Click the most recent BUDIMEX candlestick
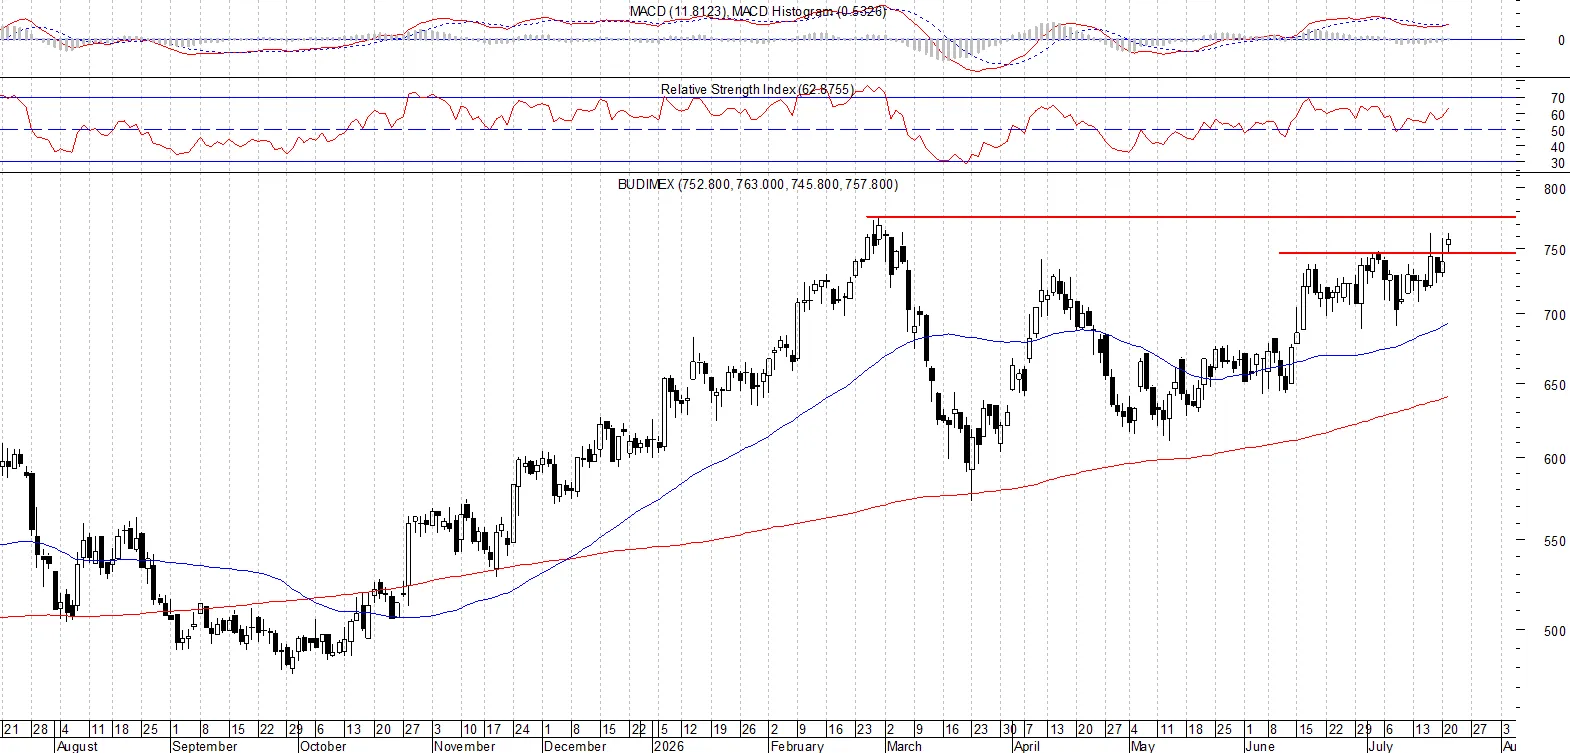 (1448, 242)
